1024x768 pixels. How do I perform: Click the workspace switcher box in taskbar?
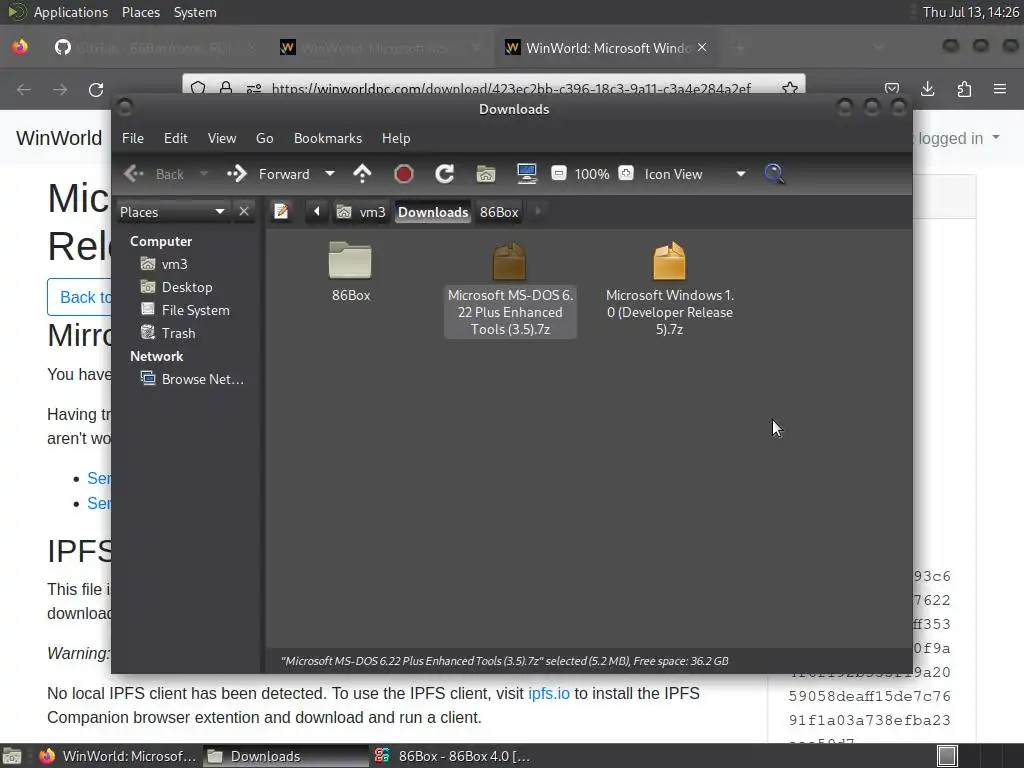[x=947, y=756]
